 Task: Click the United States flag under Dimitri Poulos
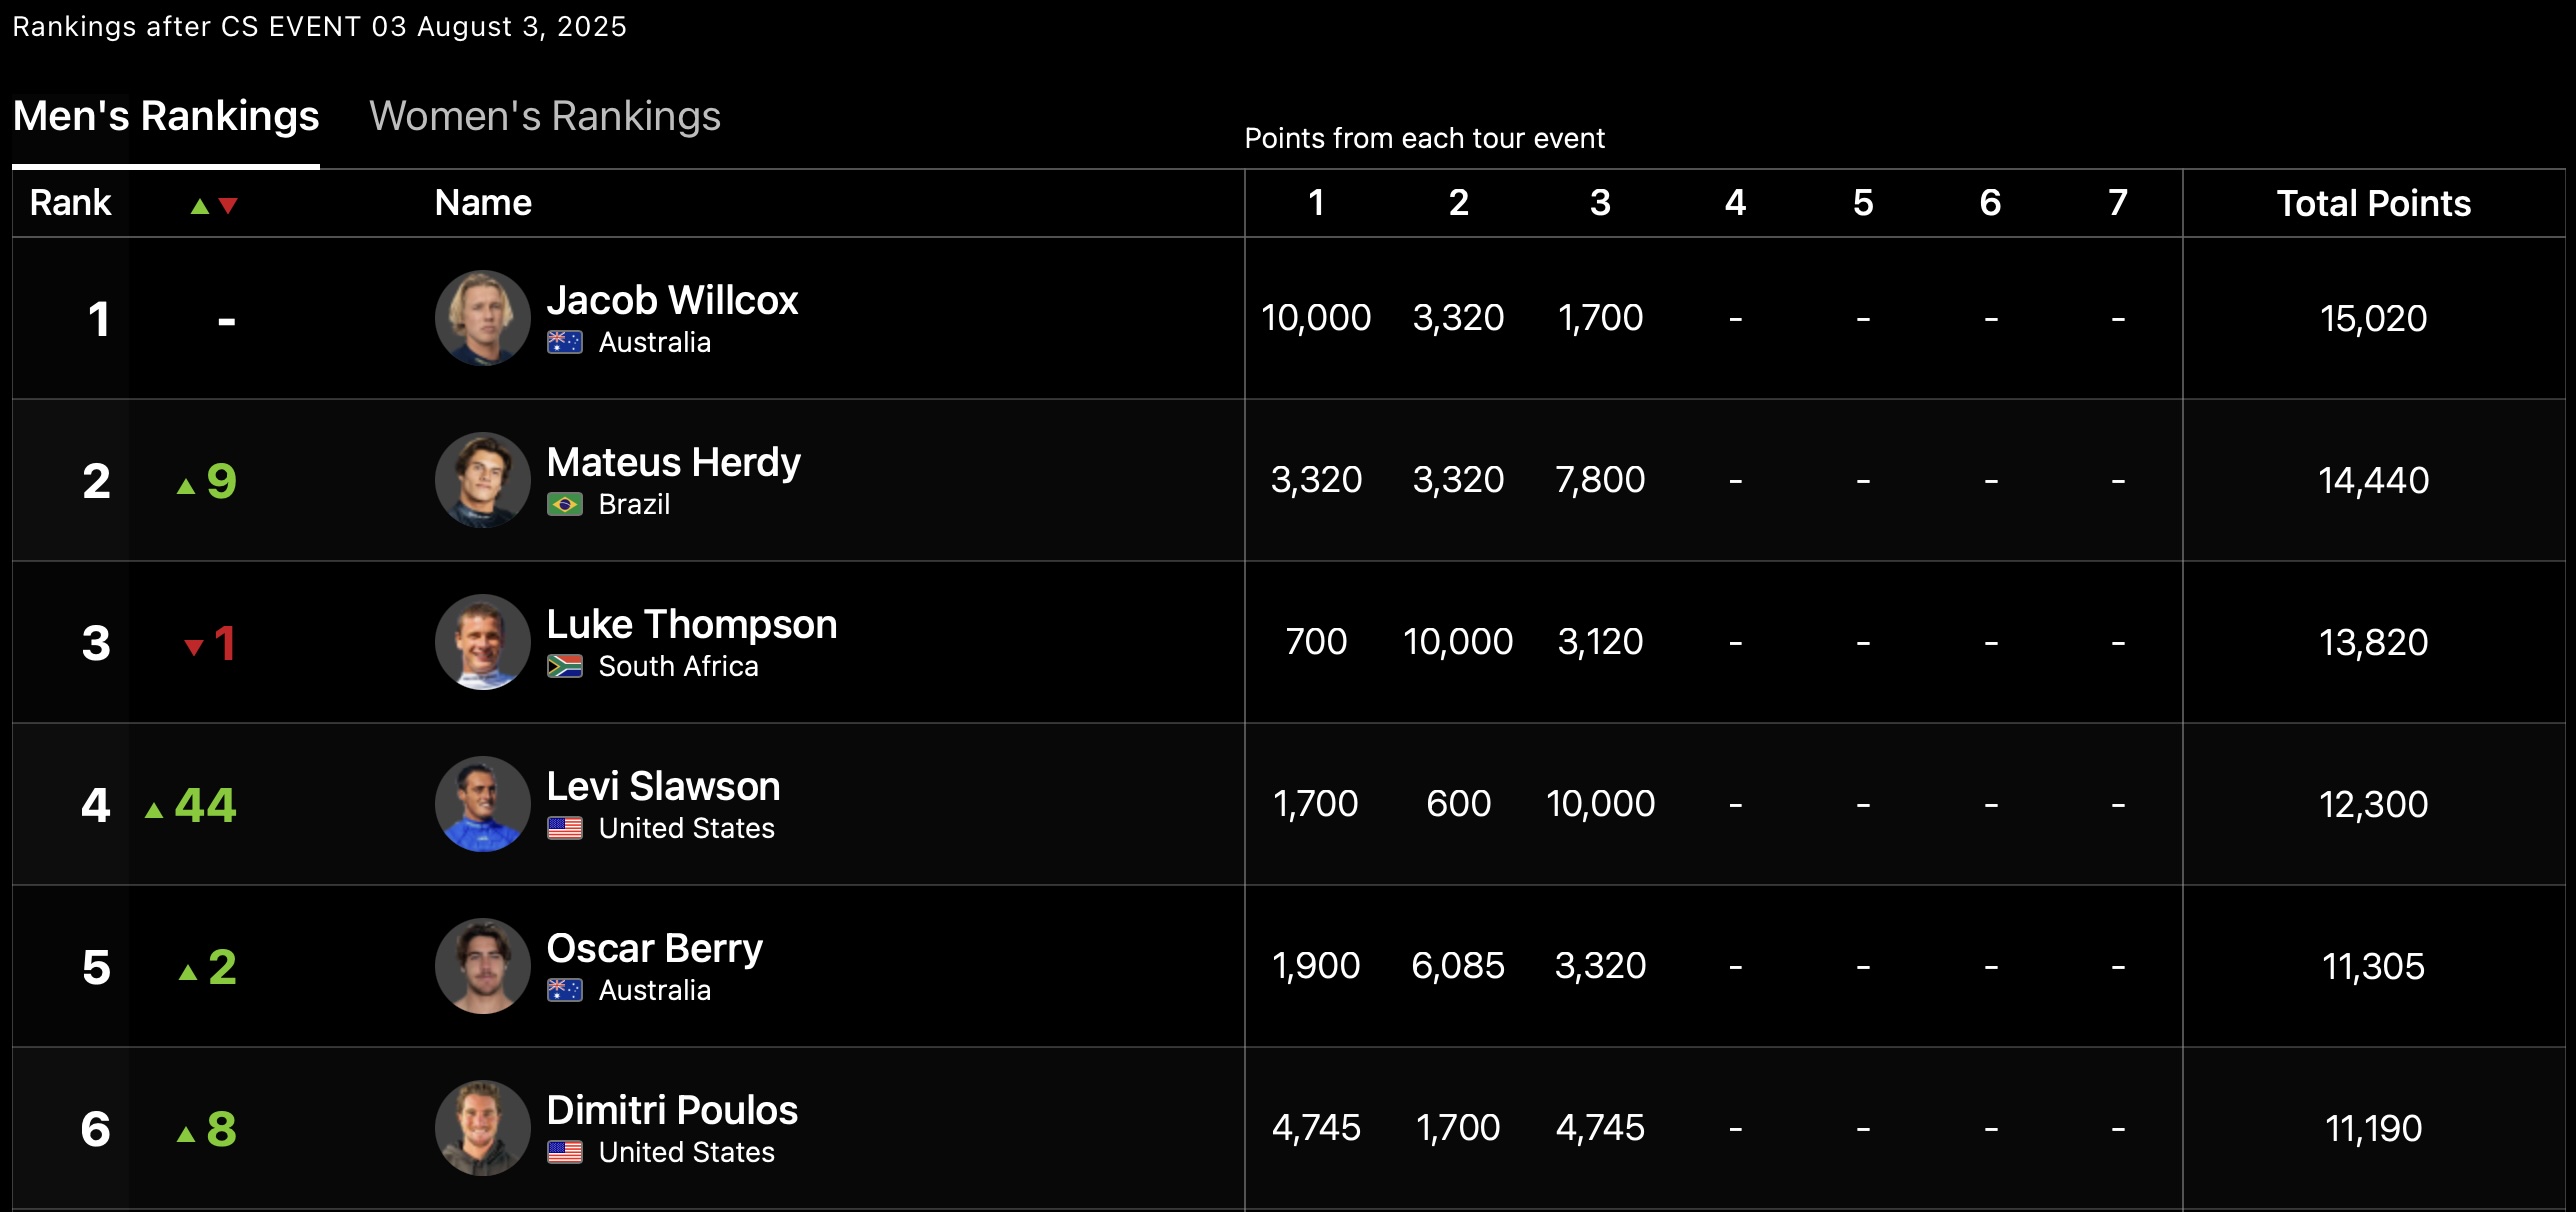[x=565, y=1153]
